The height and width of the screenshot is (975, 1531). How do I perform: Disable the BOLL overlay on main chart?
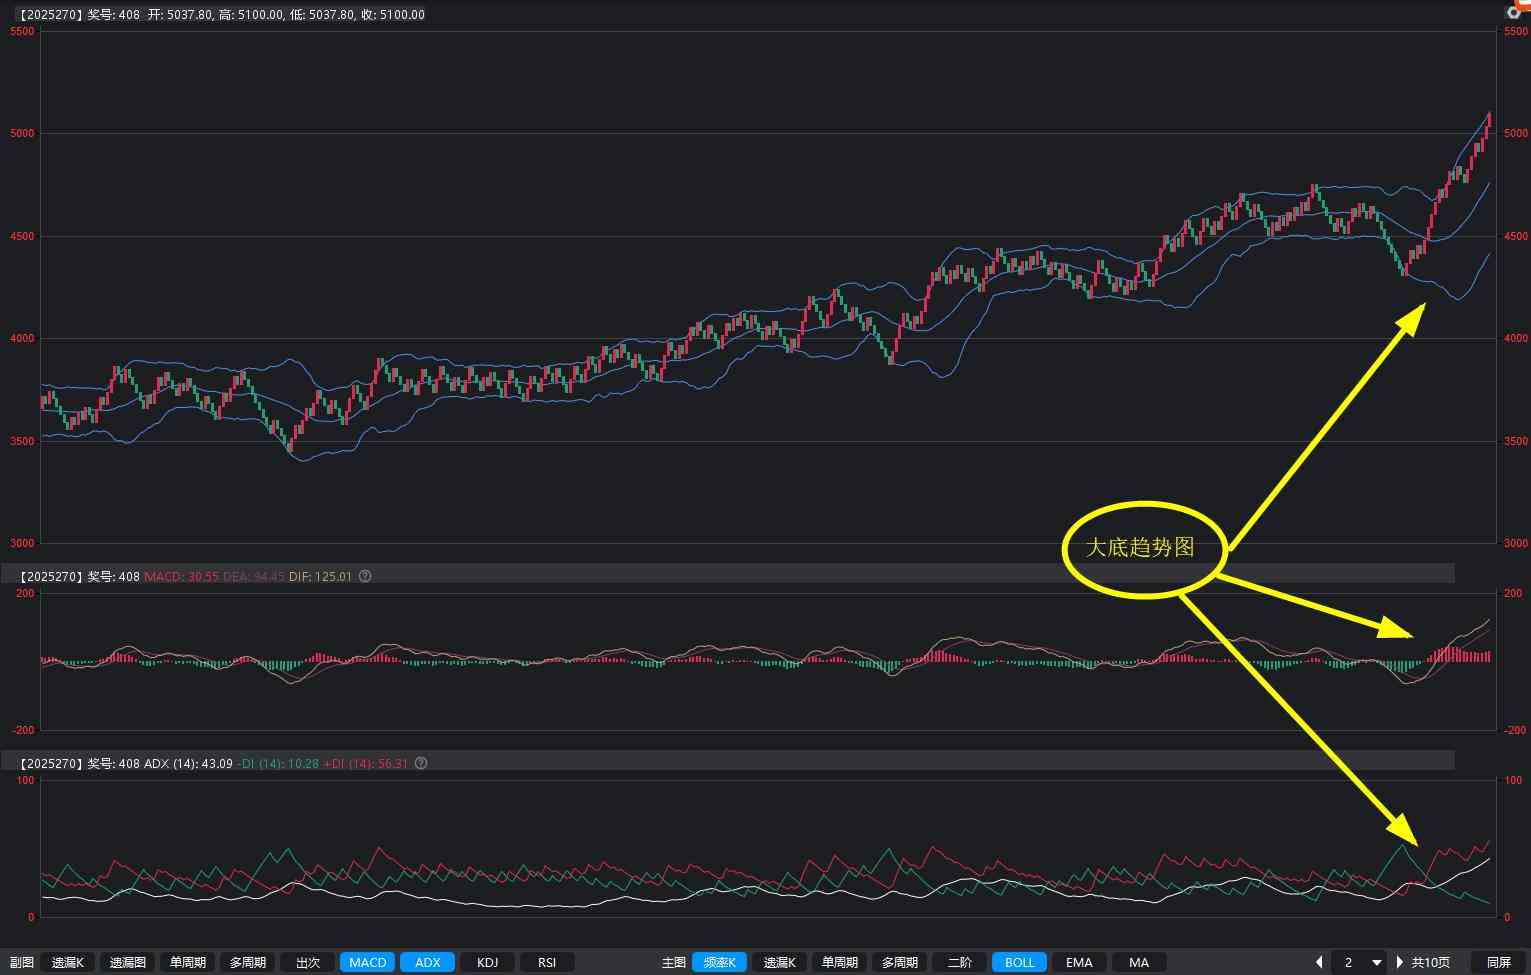coord(1019,962)
